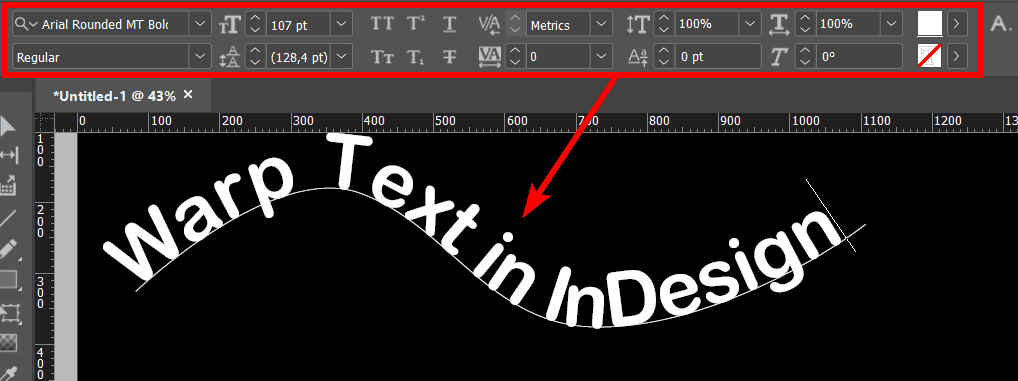This screenshot has height=381, width=1018.
Task: Open the fill color options arrow
Action: click(x=957, y=25)
